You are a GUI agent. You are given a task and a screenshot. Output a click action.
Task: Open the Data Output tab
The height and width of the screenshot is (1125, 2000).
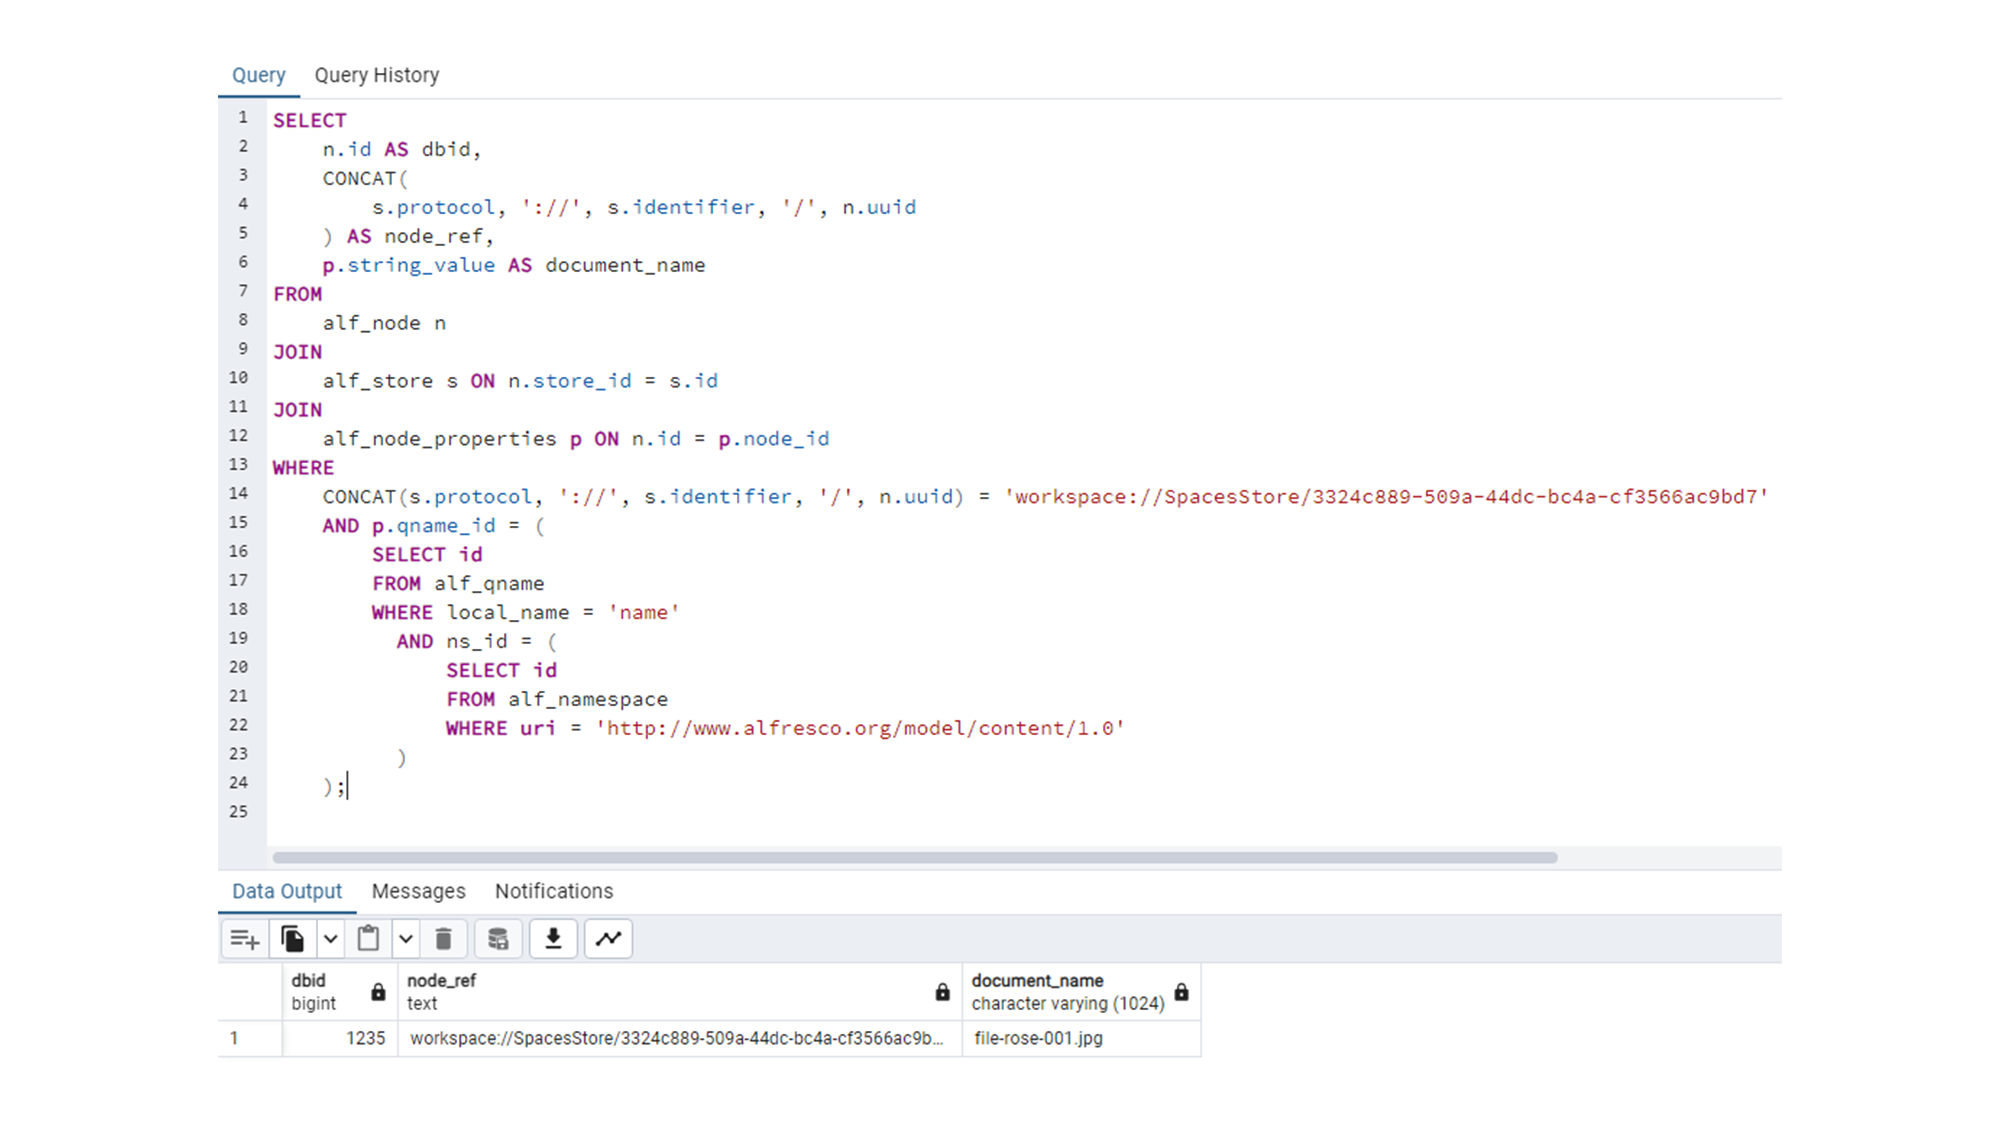point(287,891)
